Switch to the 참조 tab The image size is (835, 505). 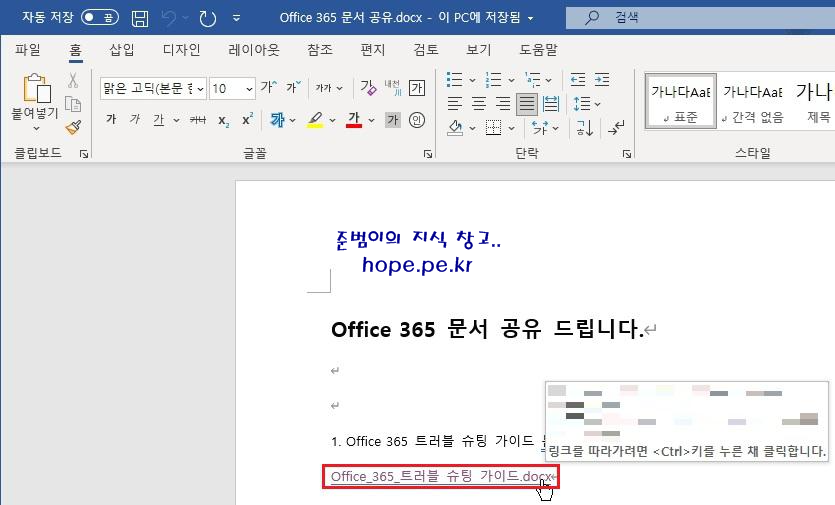[320, 50]
